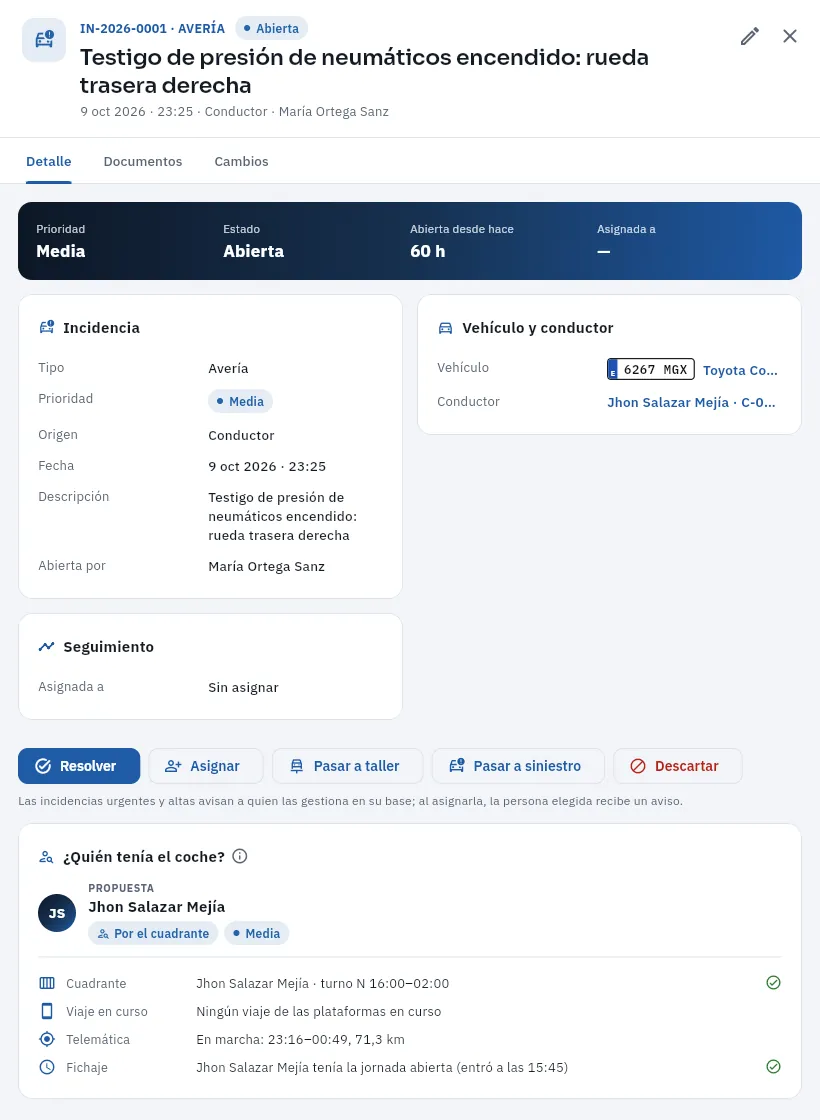Open the Toyota Co... vehicle link
820x1120 pixels.
pos(740,370)
